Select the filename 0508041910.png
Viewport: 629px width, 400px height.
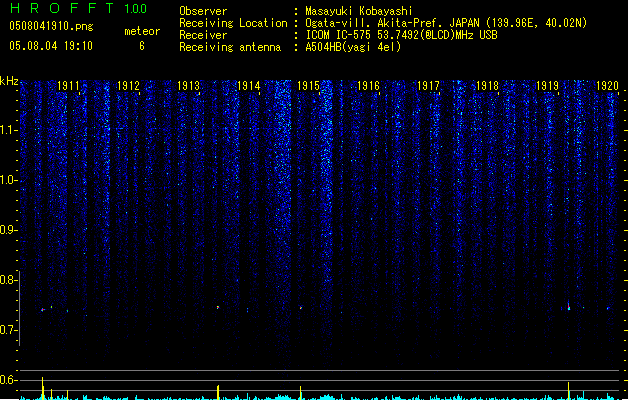(x=51, y=26)
